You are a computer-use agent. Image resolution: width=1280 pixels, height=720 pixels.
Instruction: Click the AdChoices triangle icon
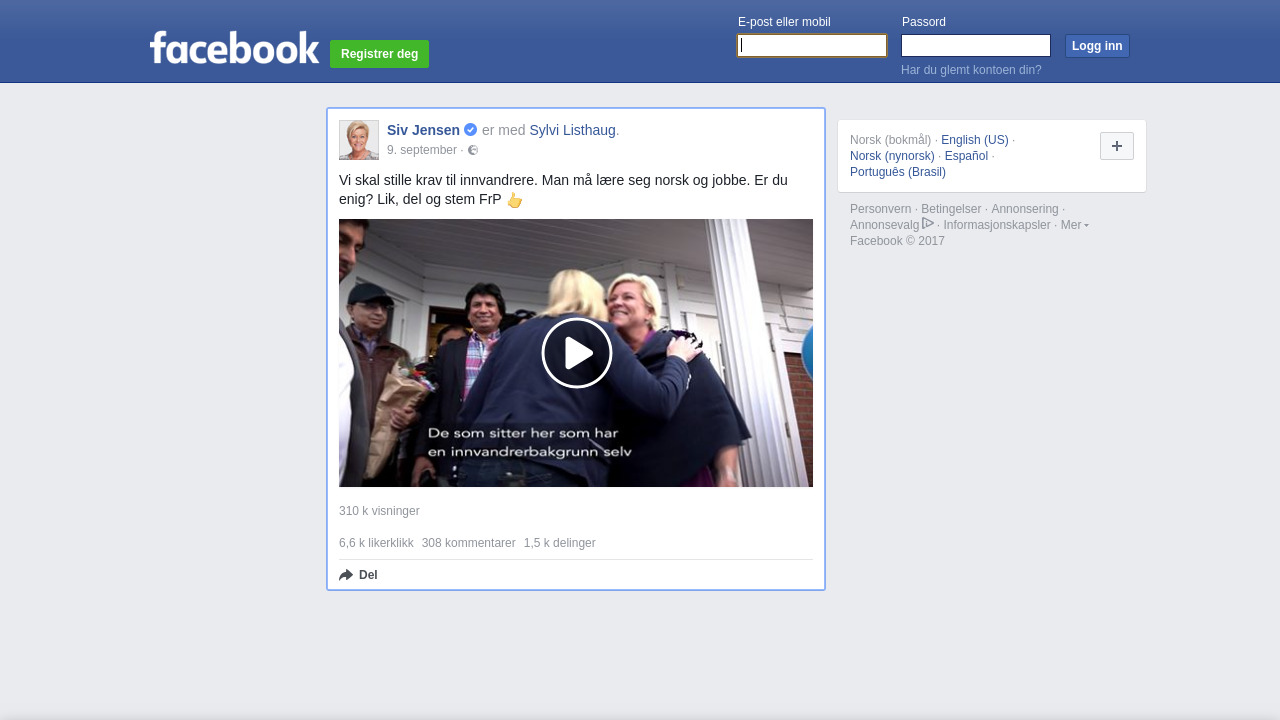coord(928,223)
